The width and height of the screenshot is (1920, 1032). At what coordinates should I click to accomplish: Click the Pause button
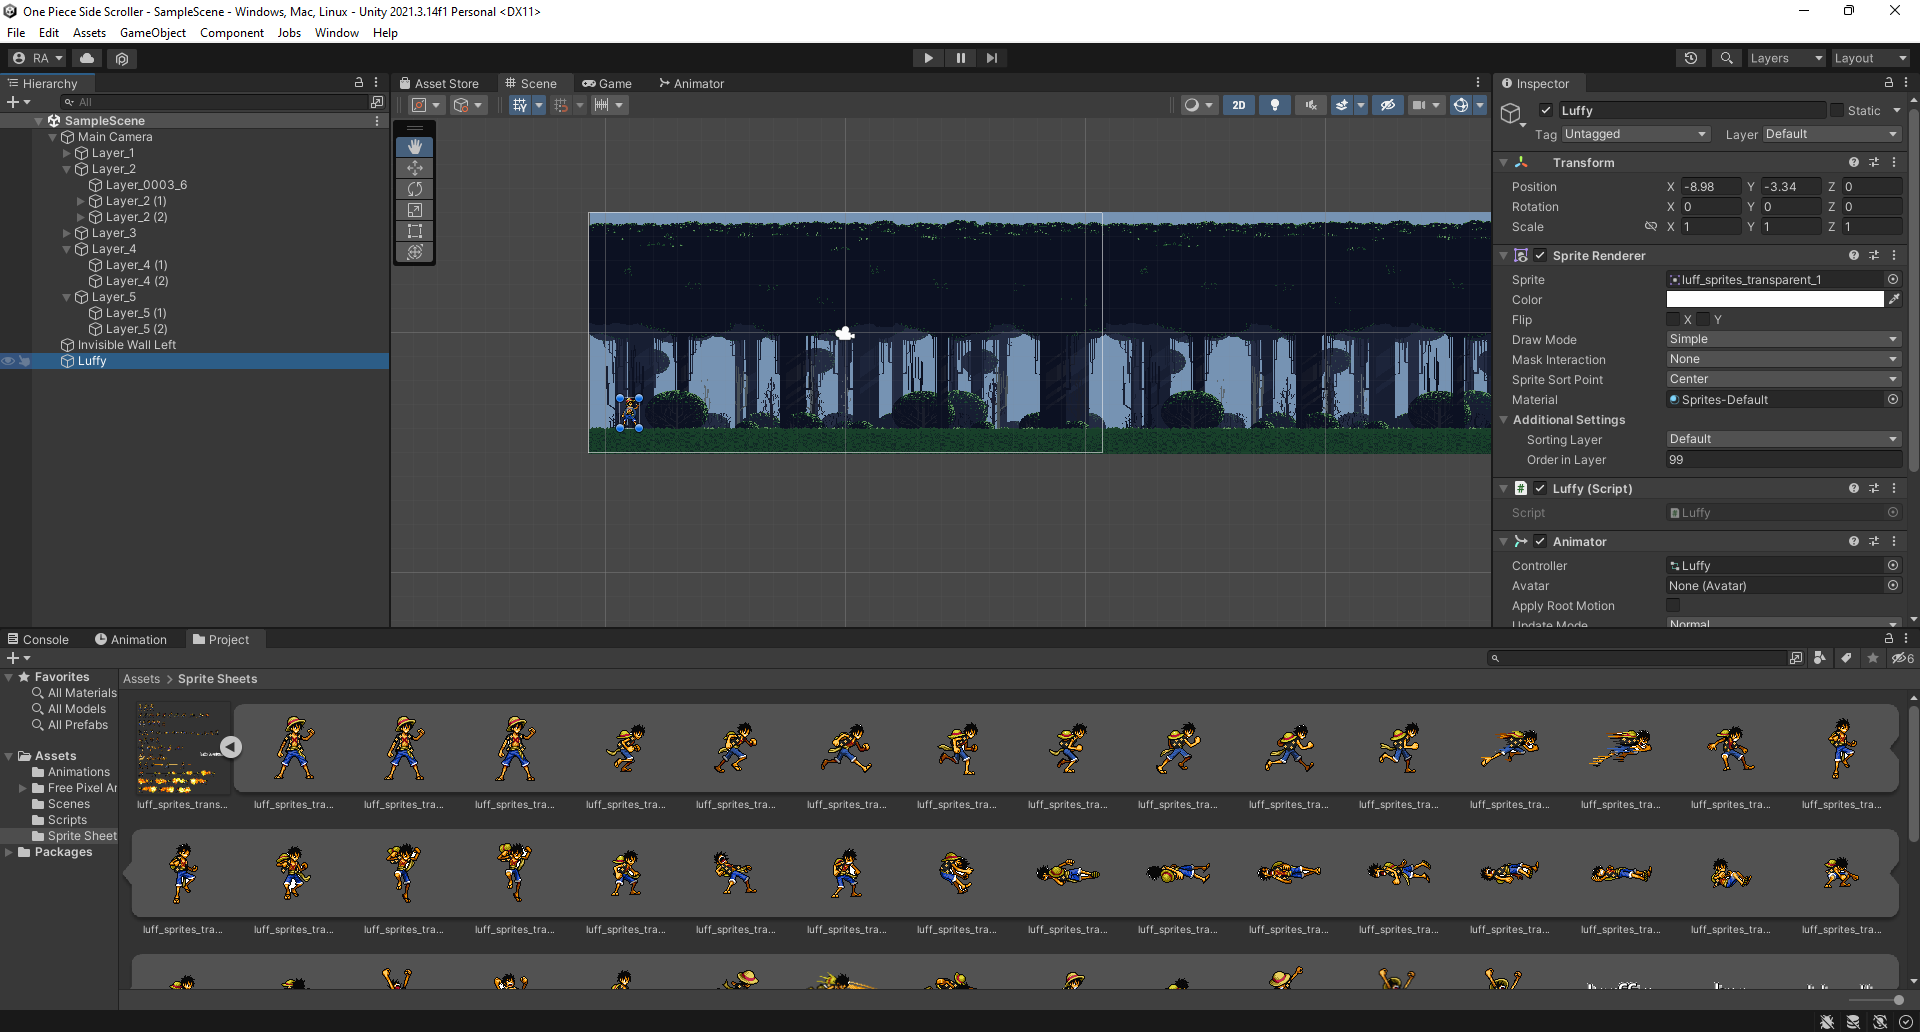[960, 58]
